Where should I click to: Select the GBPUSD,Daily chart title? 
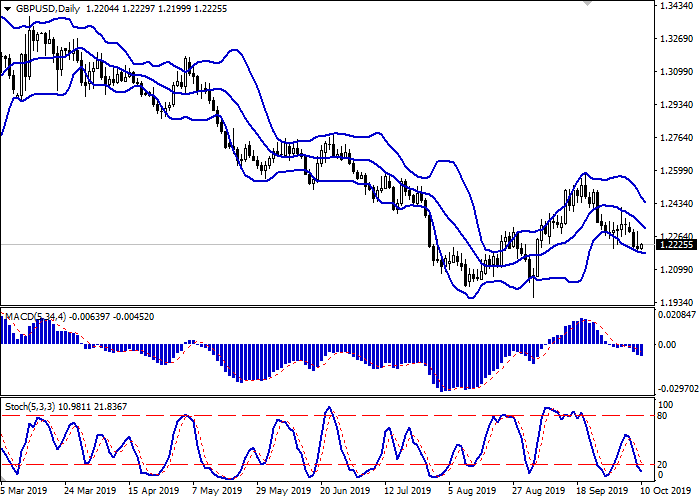pyautogui.click(x=49, y=9)
